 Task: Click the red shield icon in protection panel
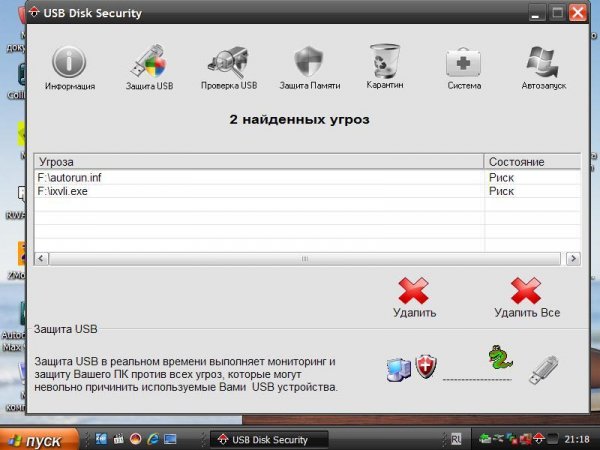point(426,366)
